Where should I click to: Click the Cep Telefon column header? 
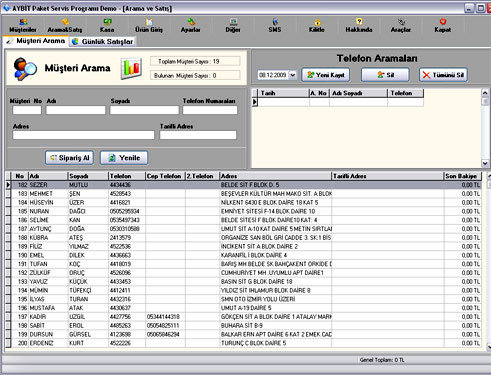(165, 176)
